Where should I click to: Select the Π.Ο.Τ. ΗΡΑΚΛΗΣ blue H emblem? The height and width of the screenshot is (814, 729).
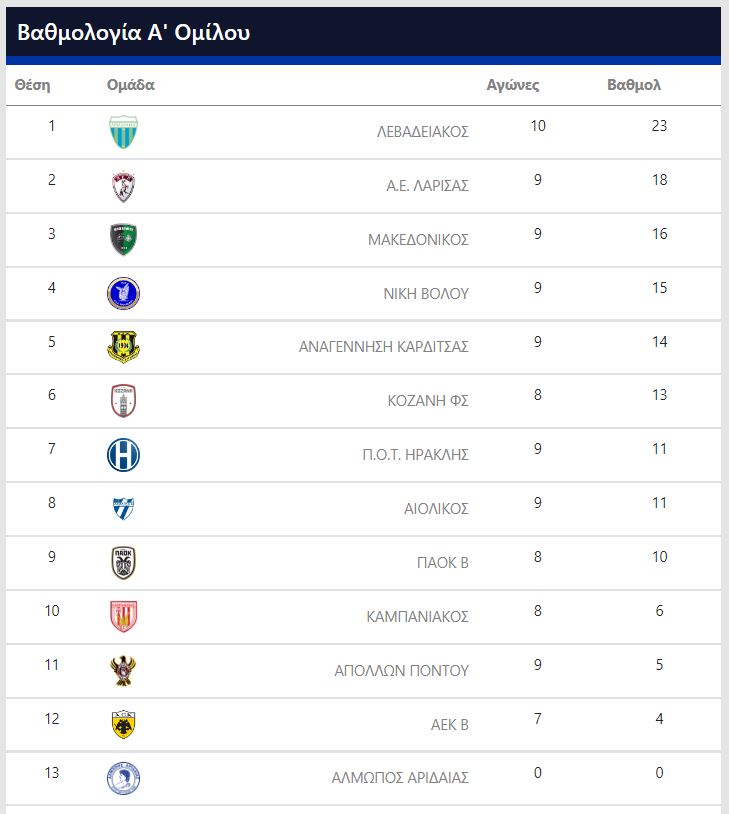pyautogui.click(x=124, y=455)
